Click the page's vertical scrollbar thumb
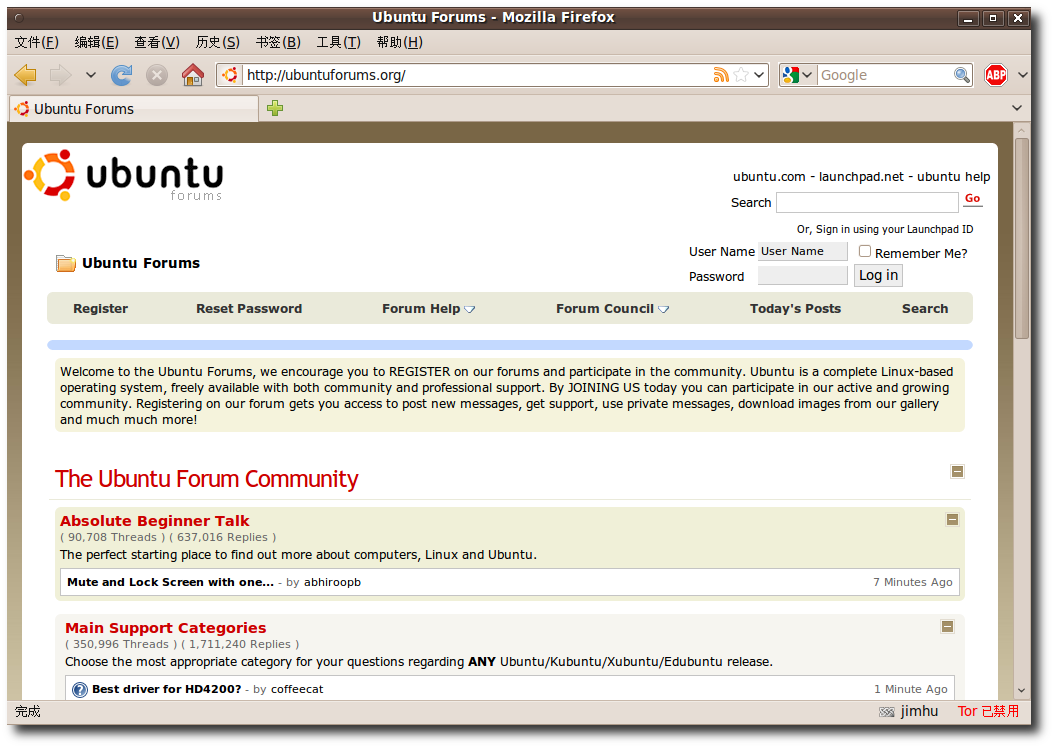The width and height of the screenshot is (1054, 748). coord(1021,238)
